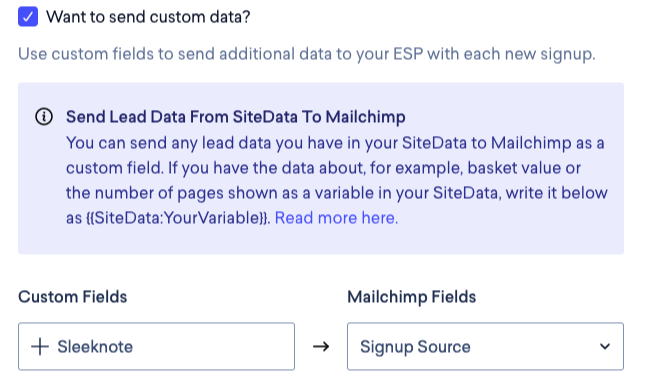Click the right arrow icon between fields
657x390 pixels.
(321, 346)
